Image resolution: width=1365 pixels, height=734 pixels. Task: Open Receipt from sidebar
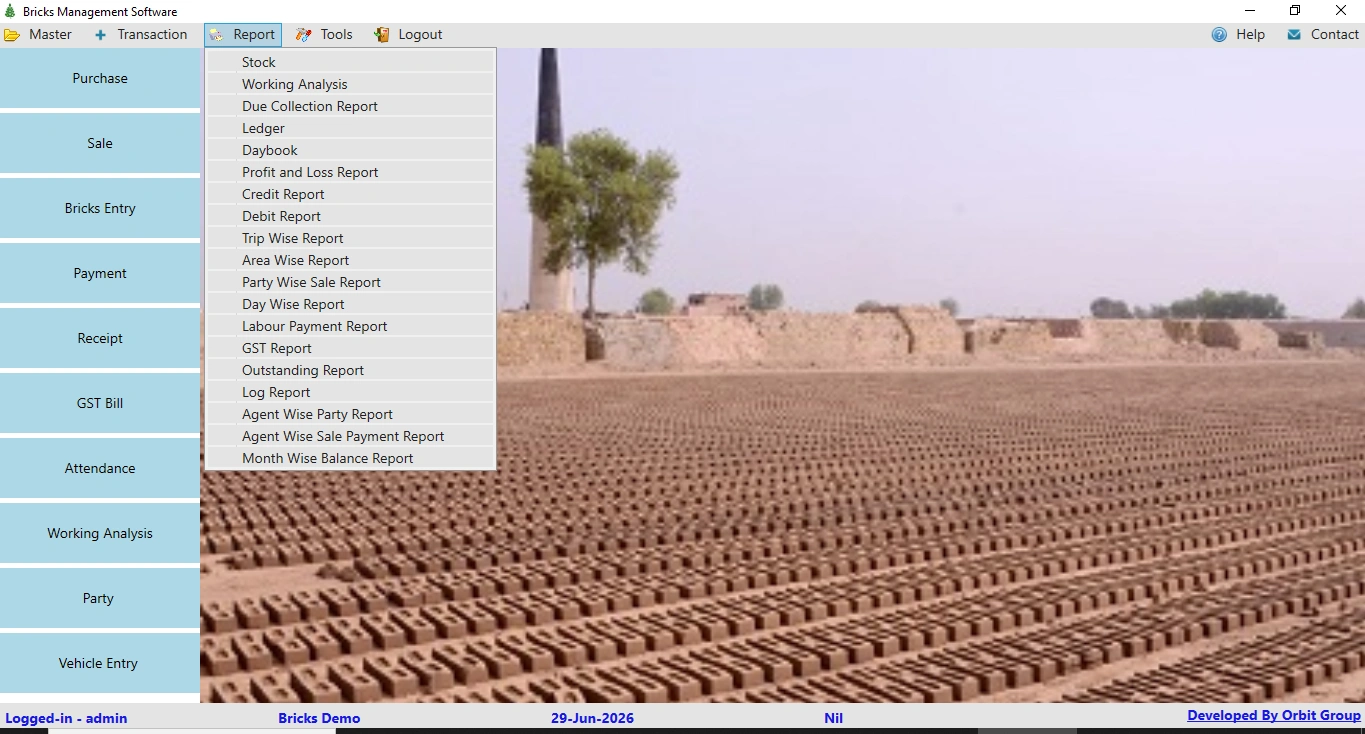(x=100, y=338)
